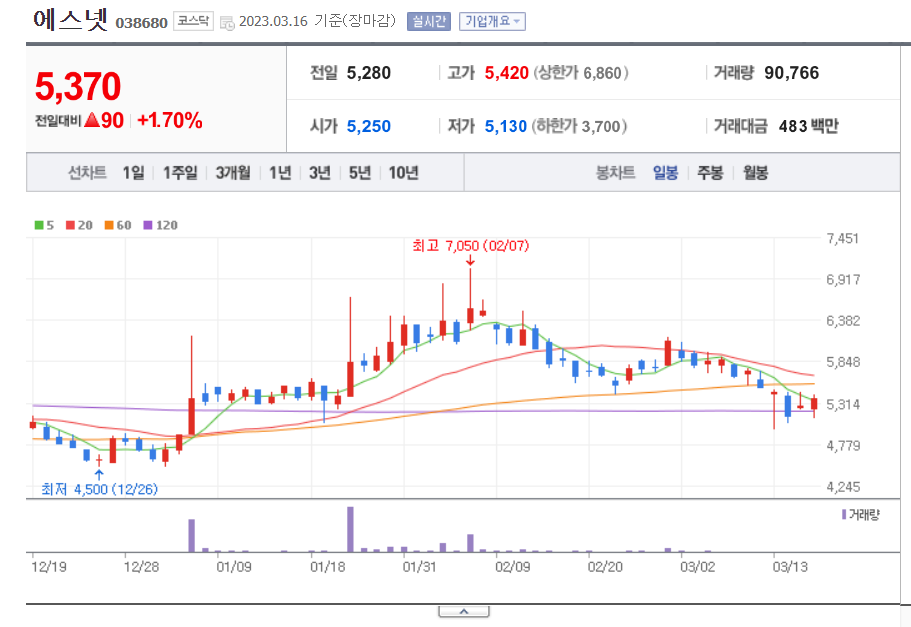
Task: Select the 1주일 line chart tab
Action: click(180, 173)
